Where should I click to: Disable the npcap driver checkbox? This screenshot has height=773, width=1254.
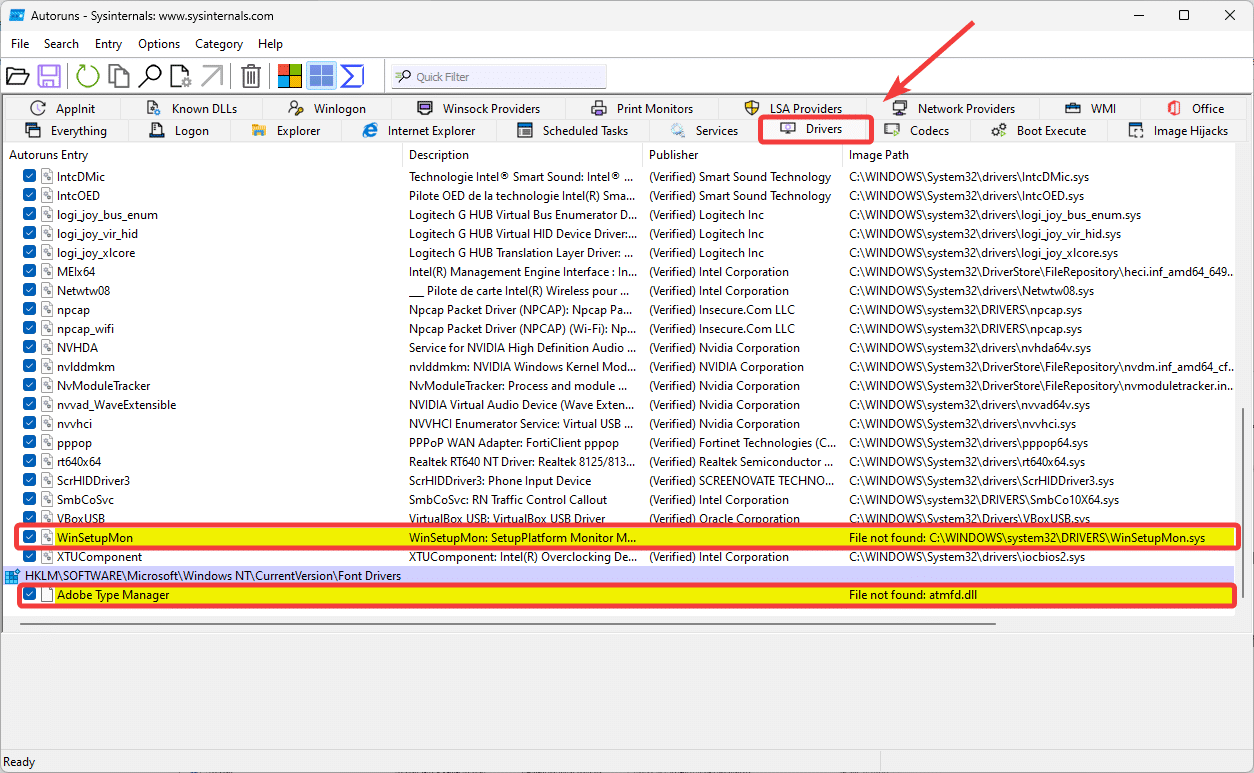click(30, 310)
